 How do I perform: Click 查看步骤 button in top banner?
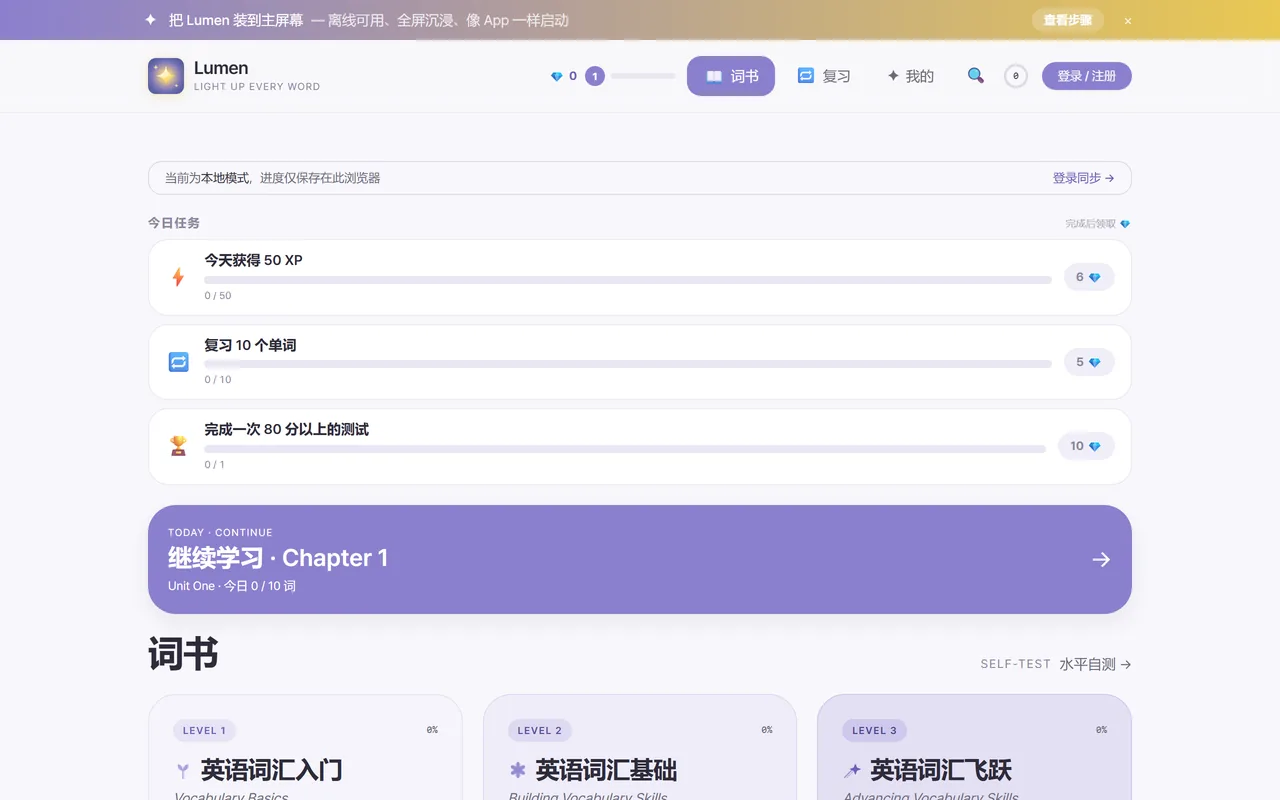tap(1068, 20)
